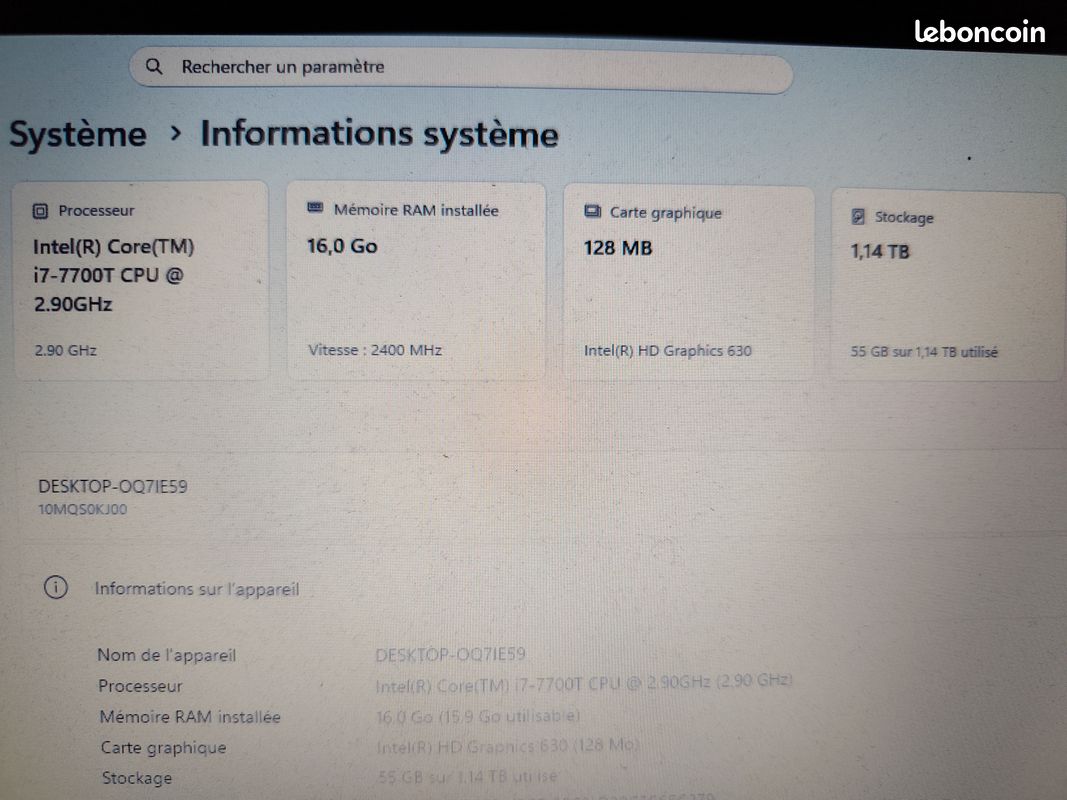Image resolution: width=1067 pixels, height=800 pixels.
Task: Click the Stockage disk icon
Action: (858, 216)
